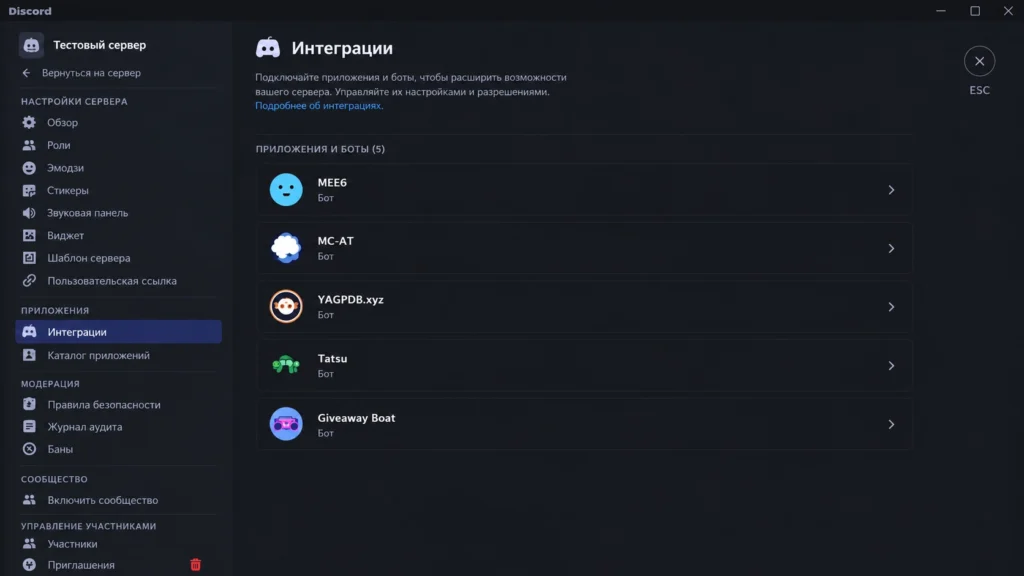Open Правила безопасности section

coord(118,404)
